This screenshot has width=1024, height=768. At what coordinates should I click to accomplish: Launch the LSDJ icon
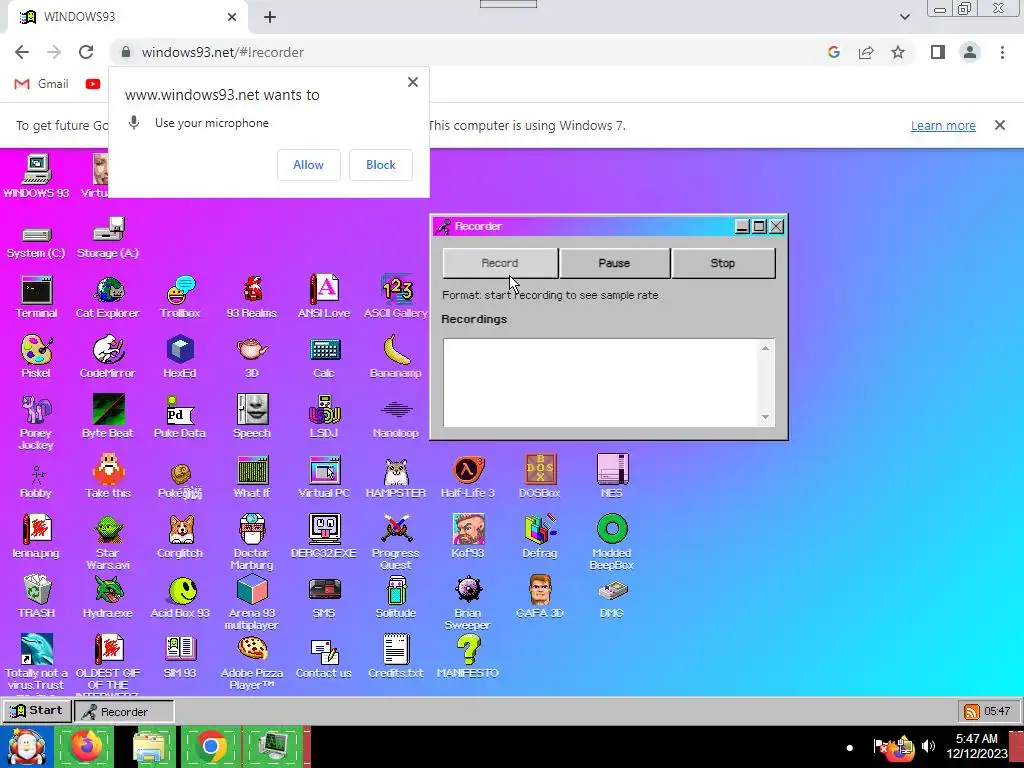click(x=324, y=416)
